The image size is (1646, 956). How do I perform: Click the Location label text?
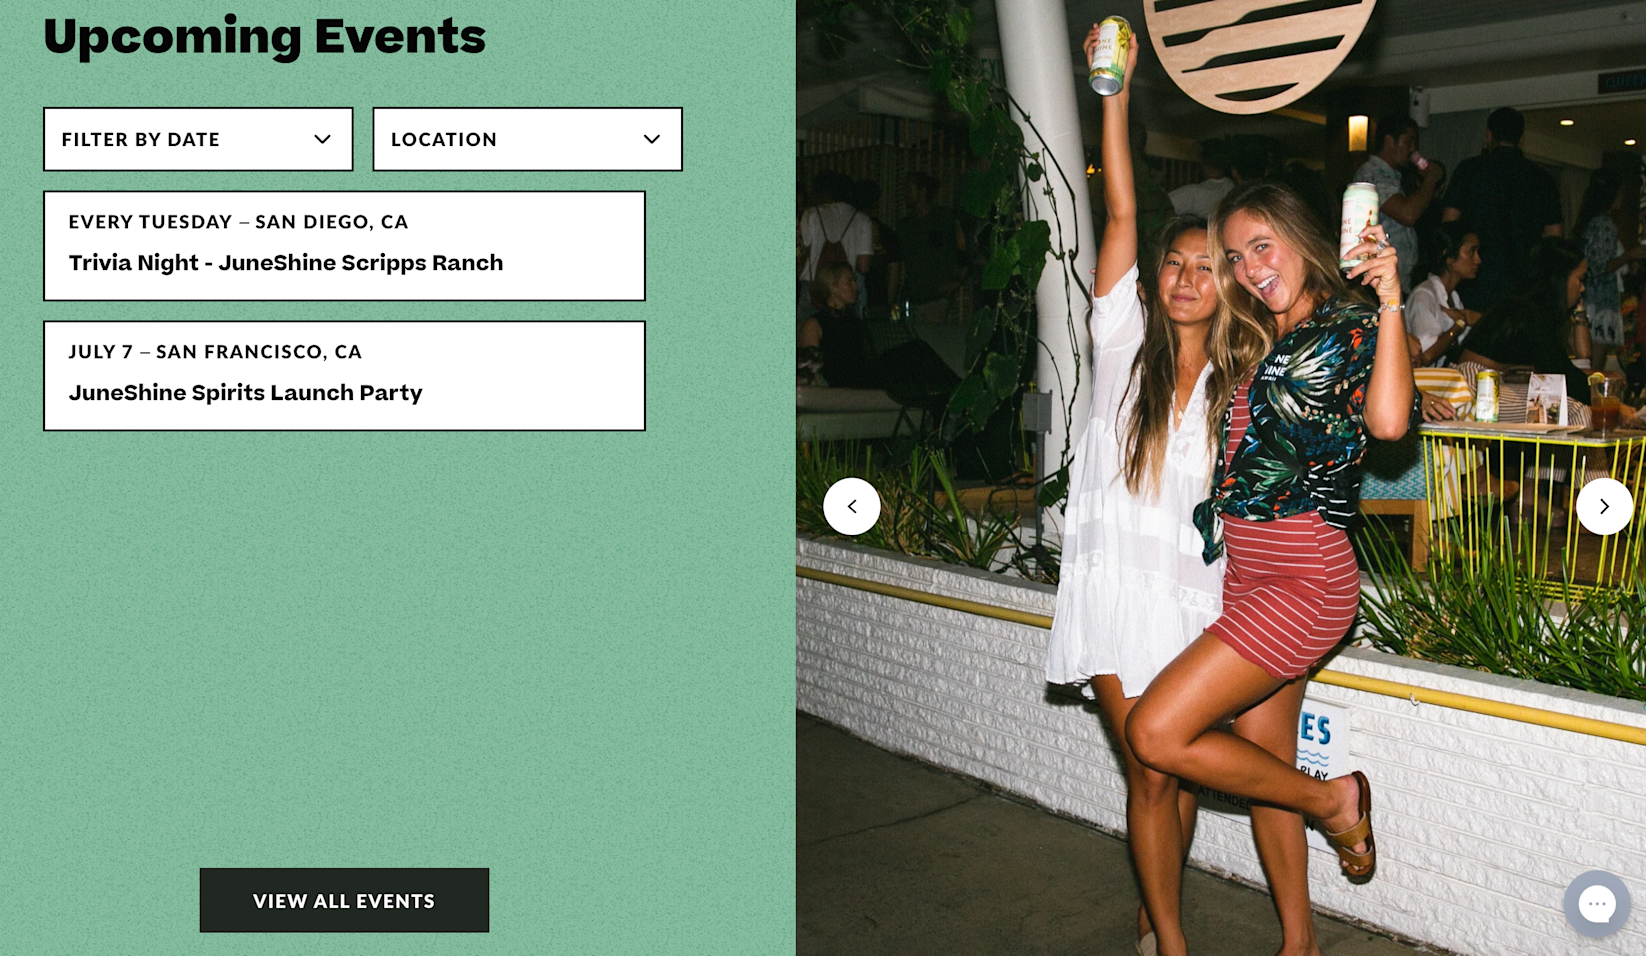pos(444,139)
